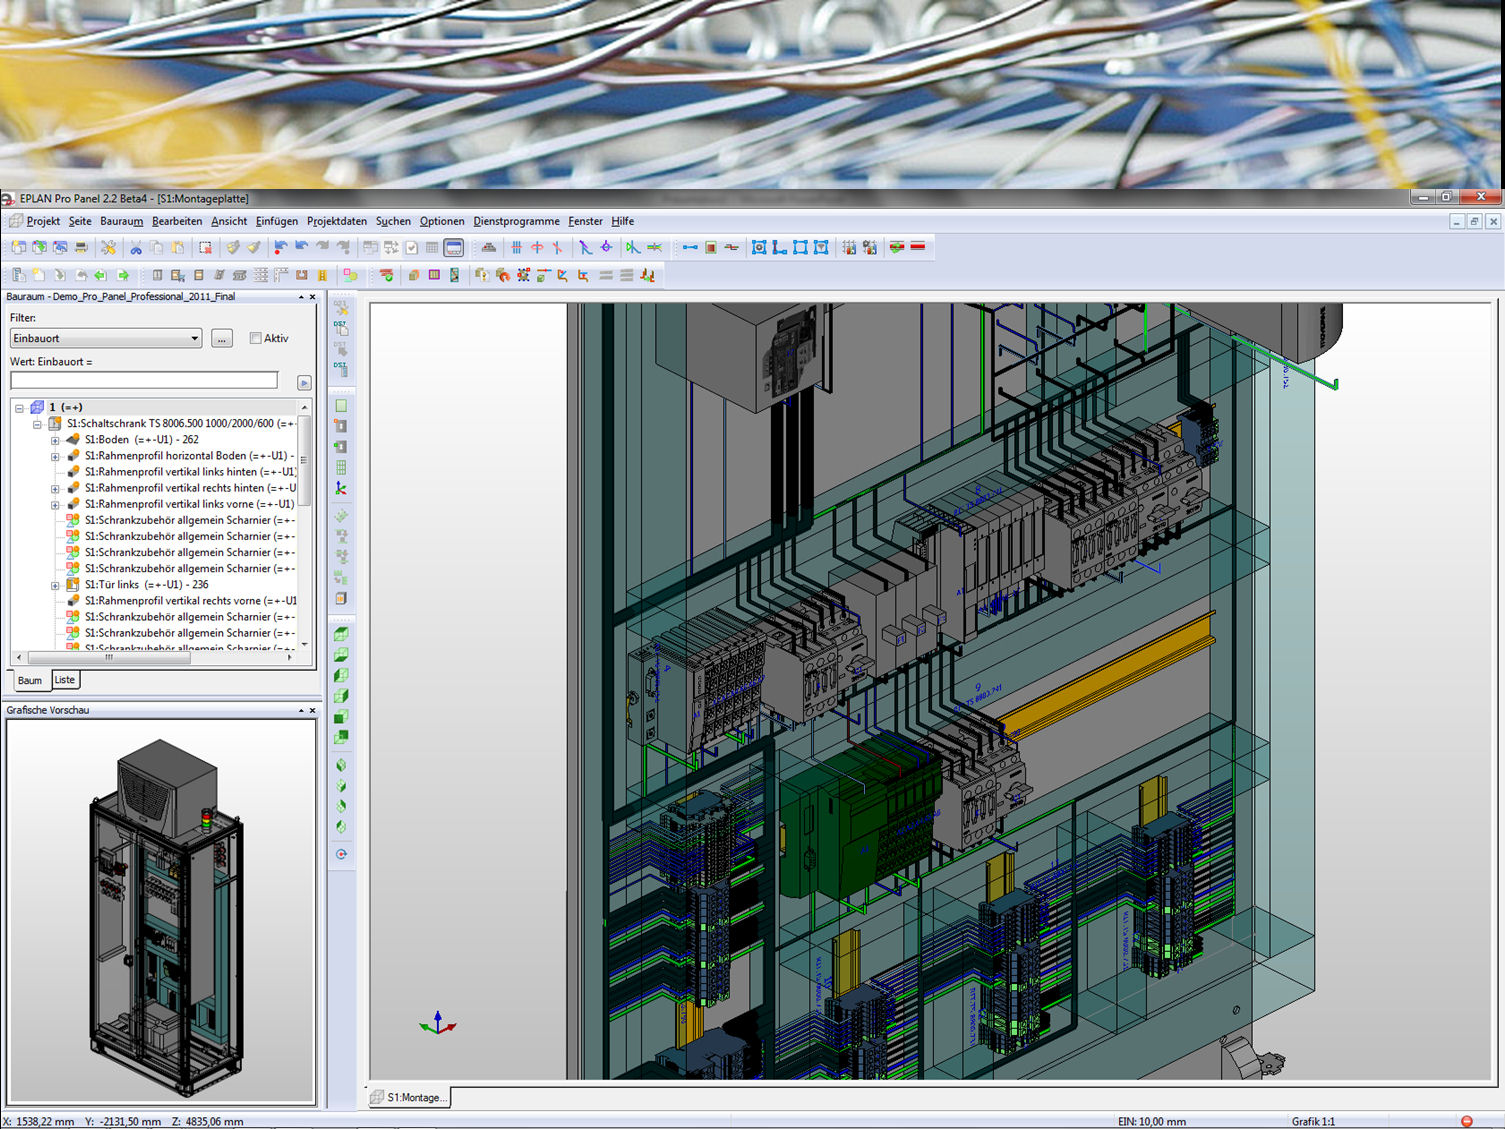Screen dimensions: 1505x1129
Task: Open the Projektdaten menu
Action: pyautogui.click(x=336, y=222)
